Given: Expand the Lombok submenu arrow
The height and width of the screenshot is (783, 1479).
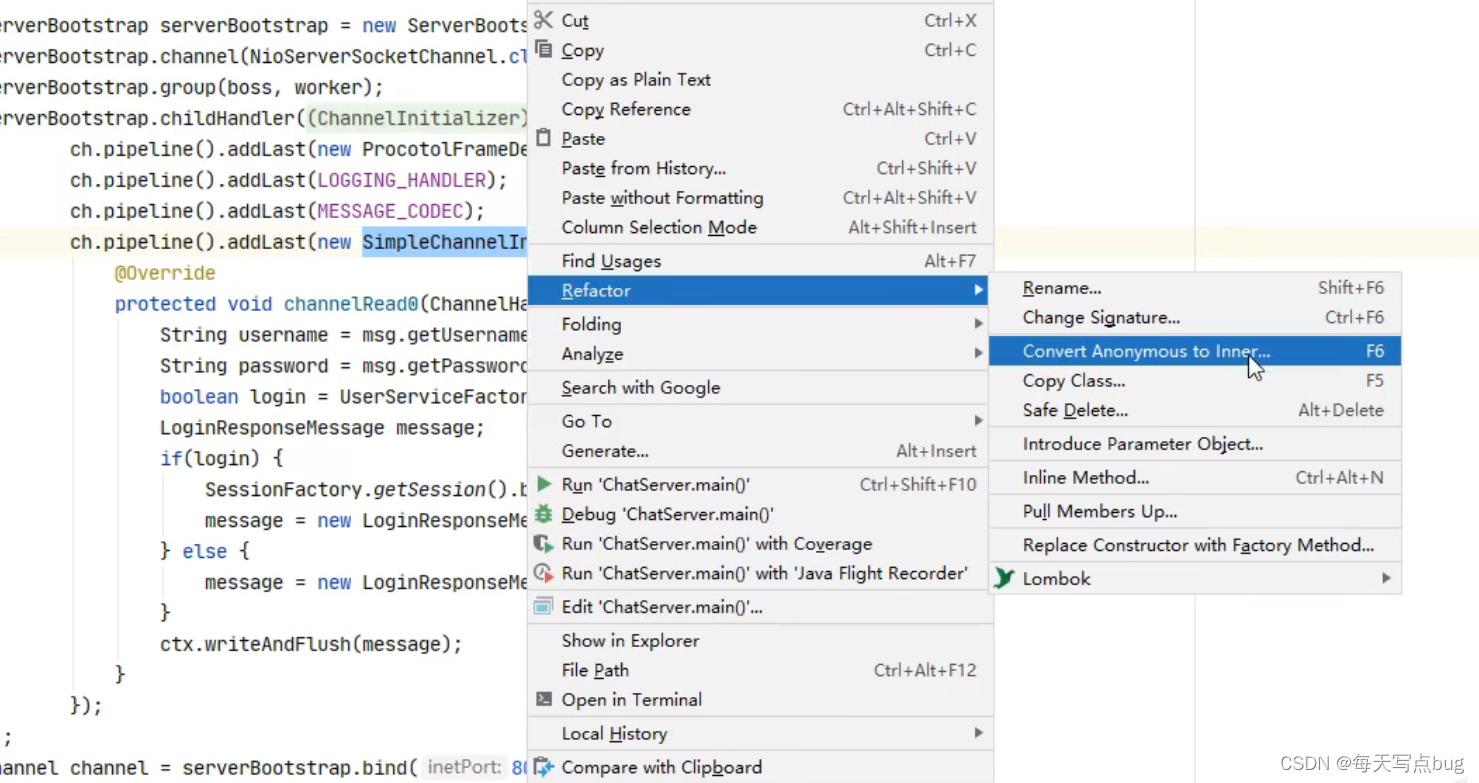Looking at the screenshot, I should click(1386, 578).
